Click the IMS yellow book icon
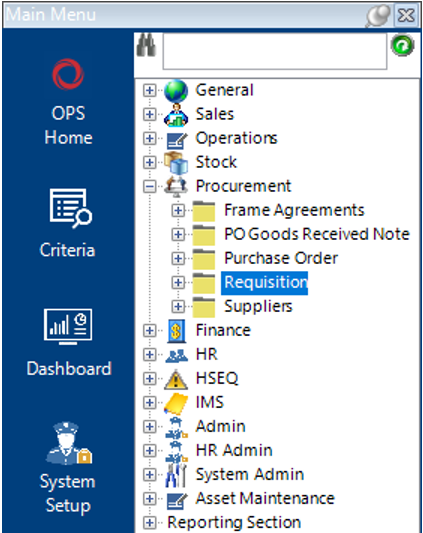 coord(176,403)
